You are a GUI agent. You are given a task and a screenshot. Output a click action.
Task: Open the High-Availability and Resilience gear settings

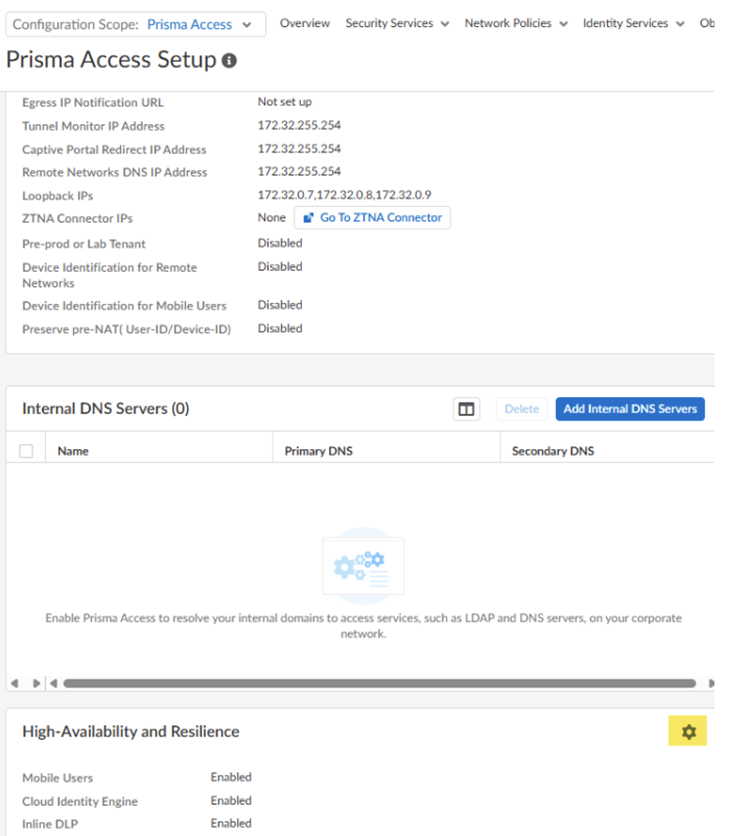pos(688,732)
